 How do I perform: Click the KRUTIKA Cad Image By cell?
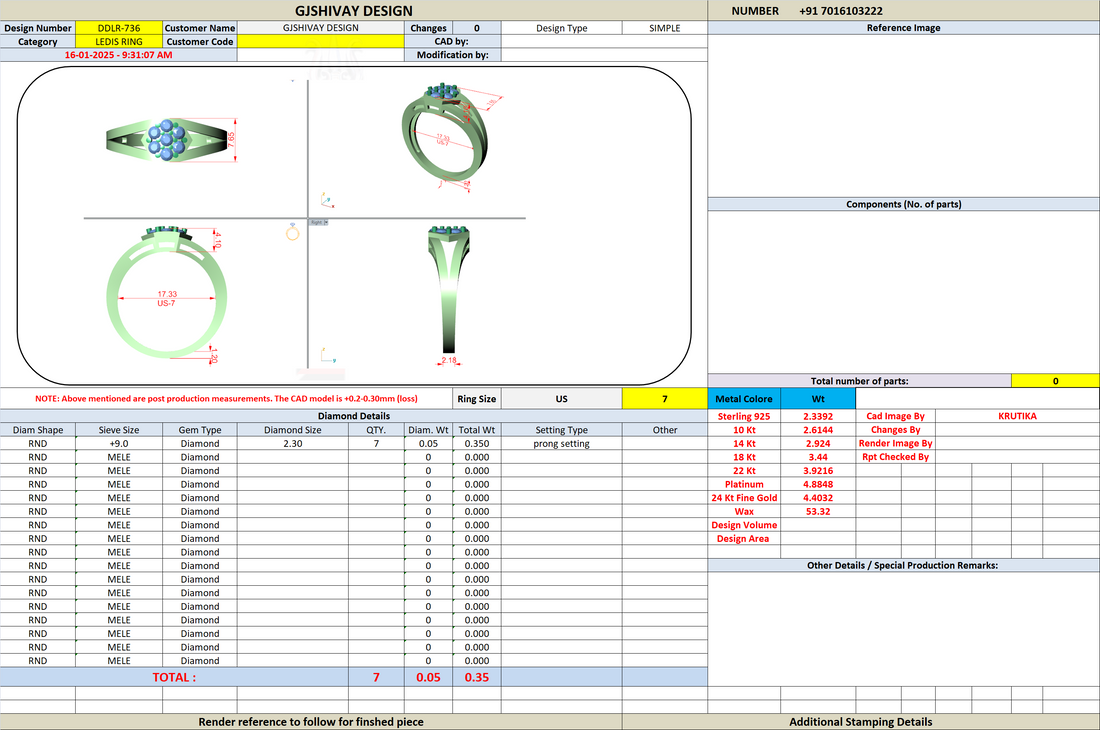[x=1017, y=416]
